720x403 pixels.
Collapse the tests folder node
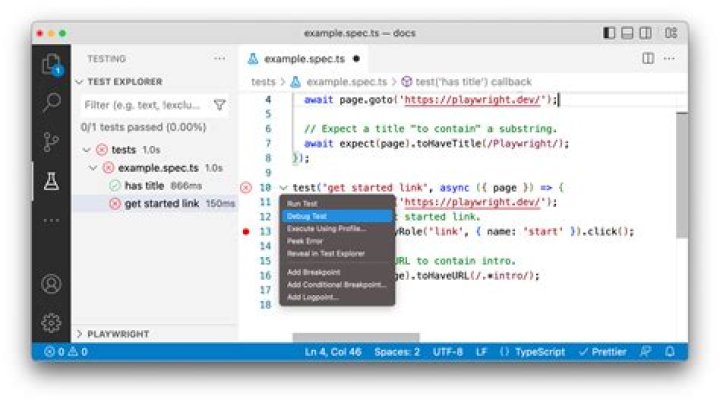86,150
